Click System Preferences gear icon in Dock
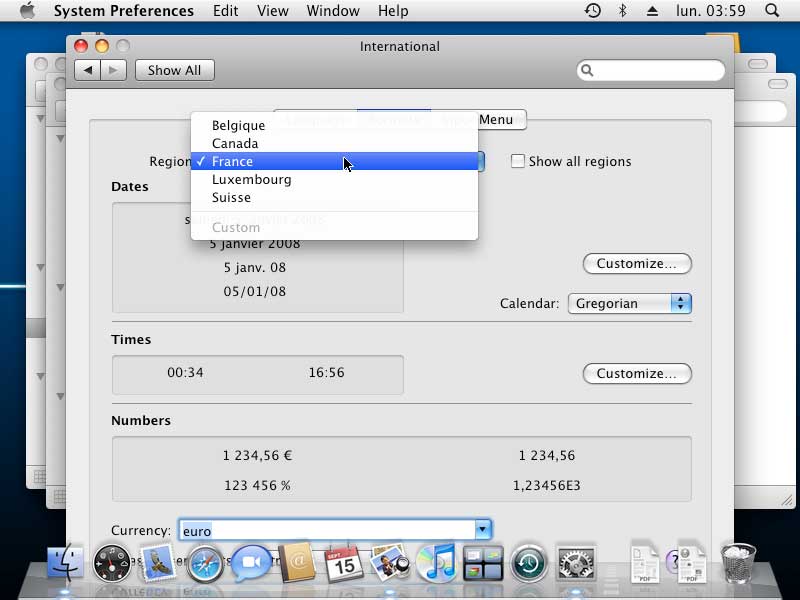 [576, 563]
